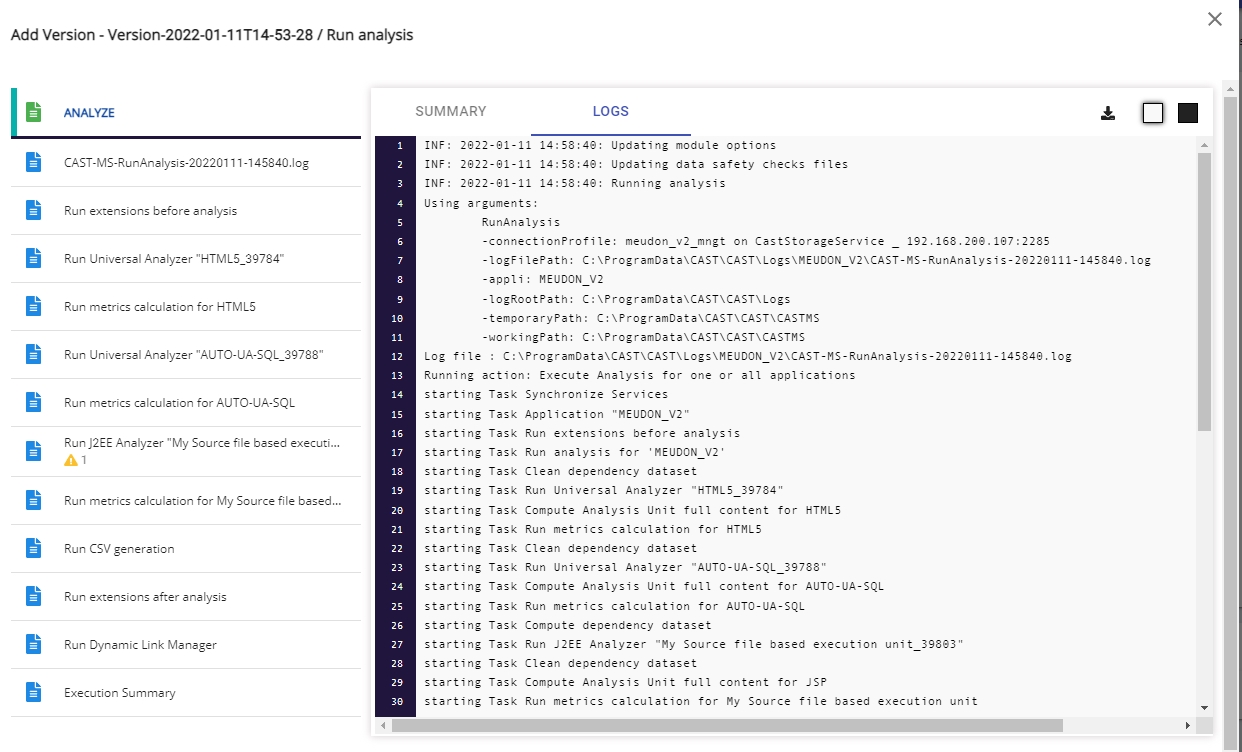The height and width of the screenshot is (752, 1242).
Task: Click line number 30 in the gutter
Action: [x=398, y=701]
